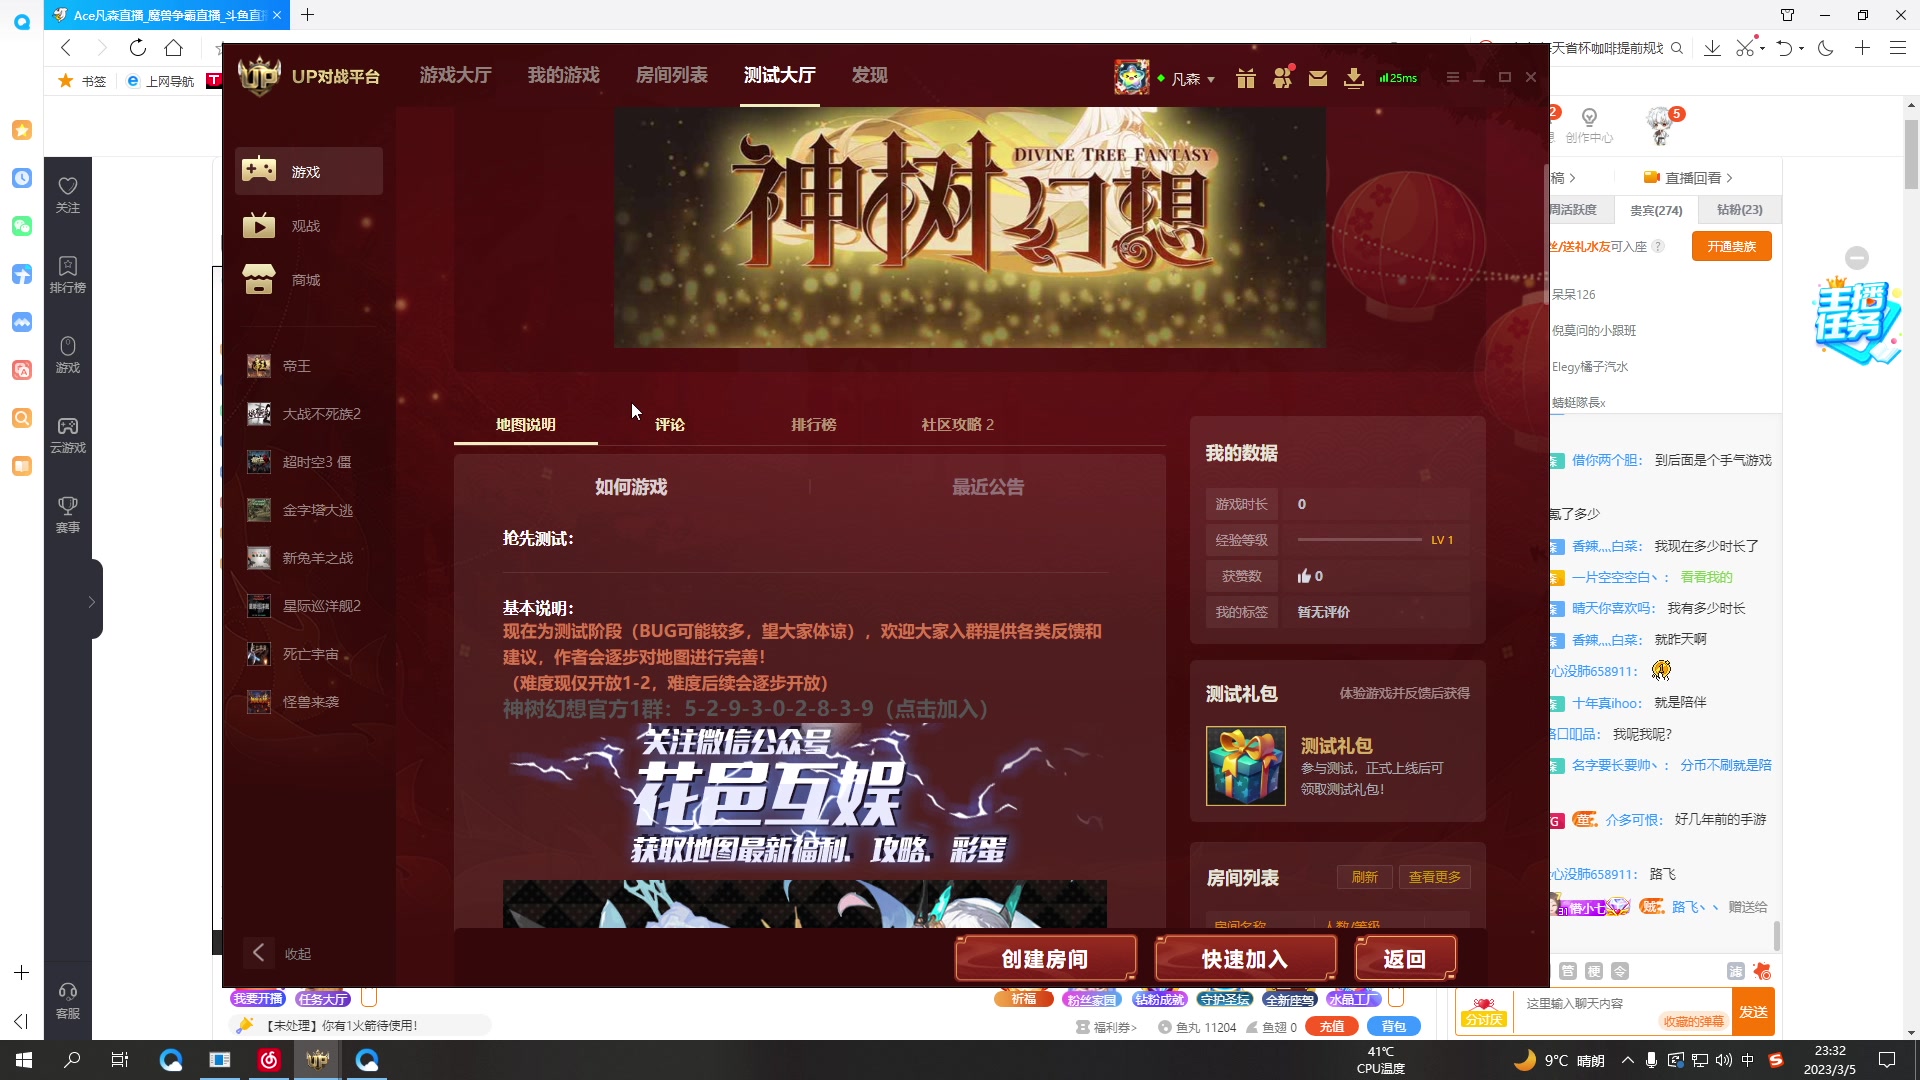Click 查看更多 in the room list panel
This screenshot has width=1920, height=1080.
point(1434,877)
